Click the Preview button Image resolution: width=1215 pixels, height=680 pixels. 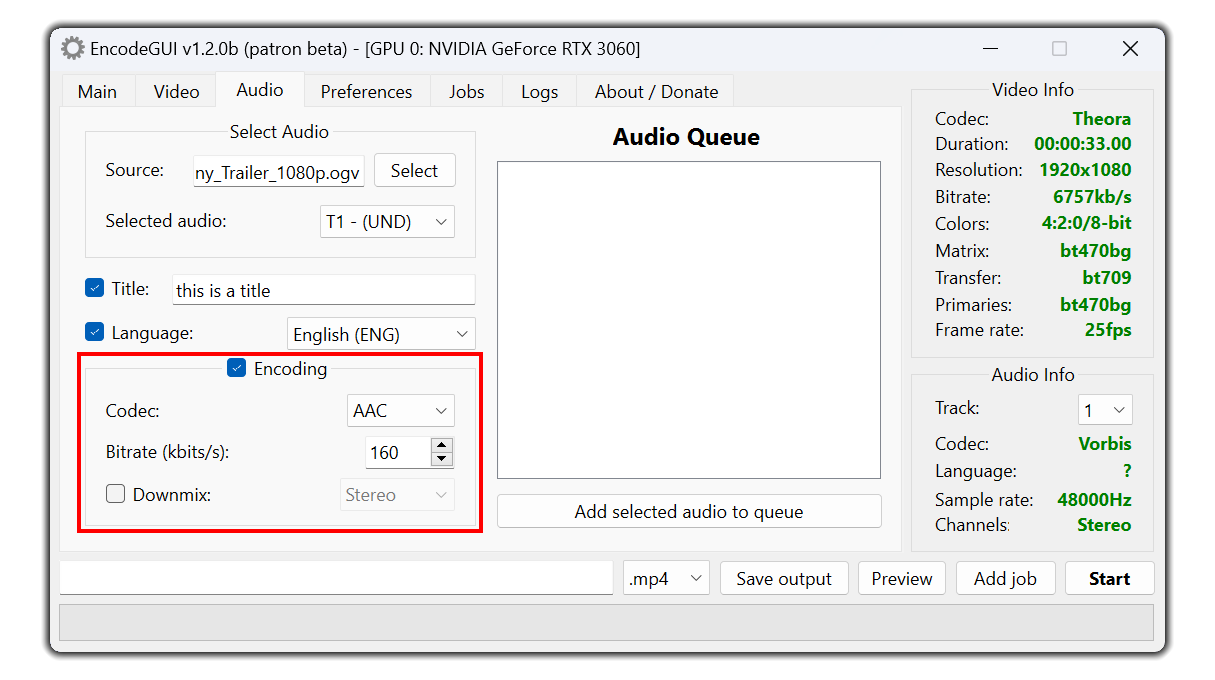(902, 578)
